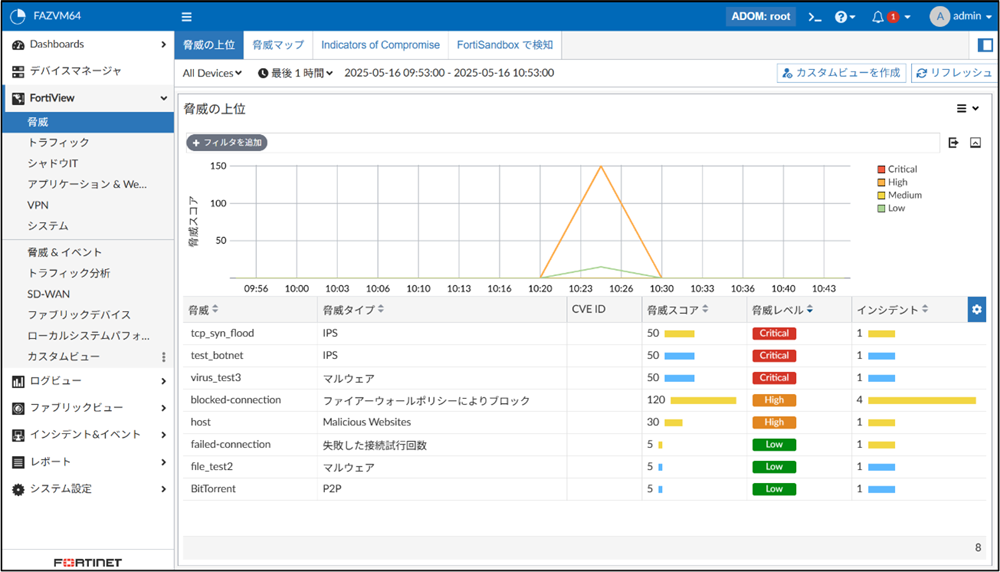
Task: Click the リフレッシュ button
Action: 955,73
